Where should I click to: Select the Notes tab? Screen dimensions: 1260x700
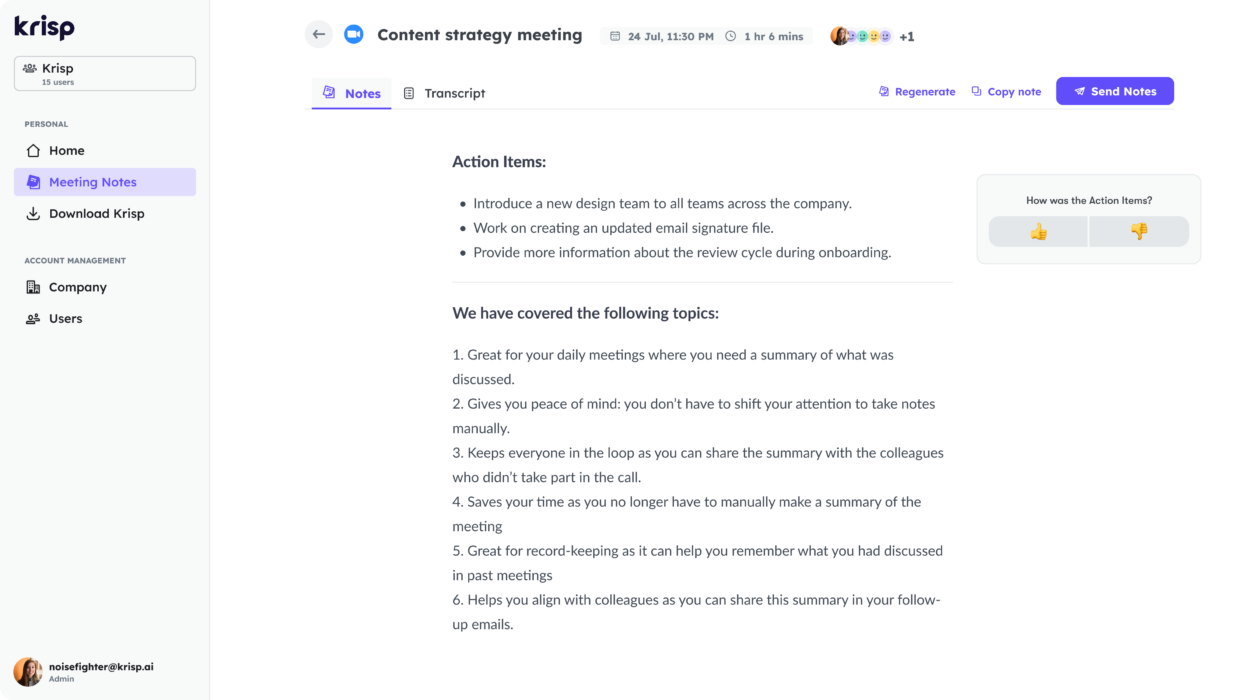(352, 93)
